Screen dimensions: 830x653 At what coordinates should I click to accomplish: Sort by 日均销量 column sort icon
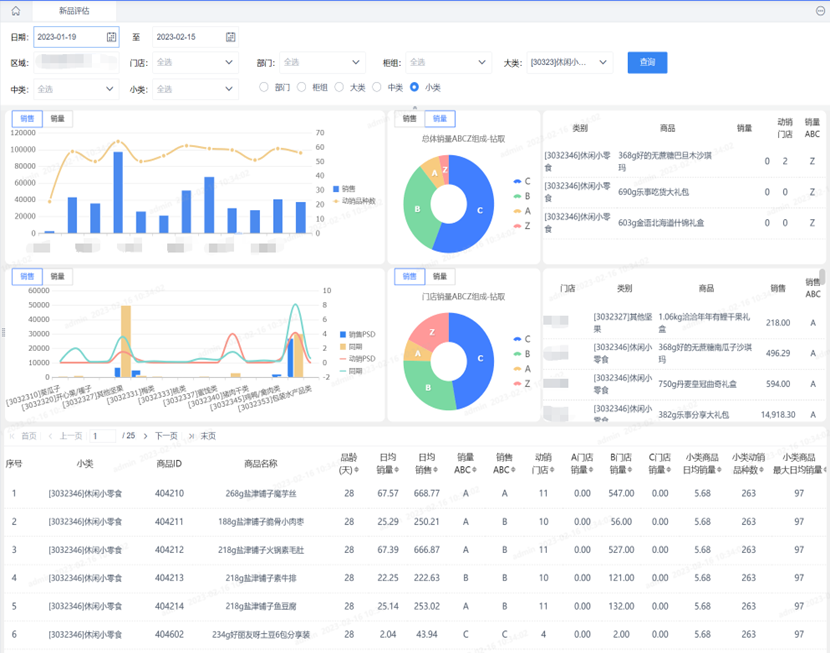coord(397,470)
